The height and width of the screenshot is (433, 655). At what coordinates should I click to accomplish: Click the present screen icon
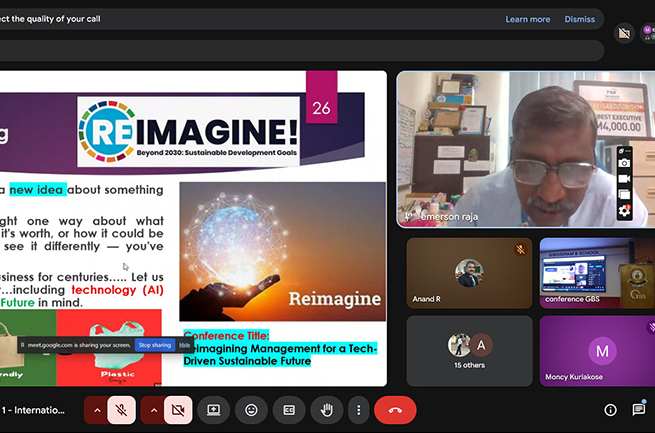[213, 409]
